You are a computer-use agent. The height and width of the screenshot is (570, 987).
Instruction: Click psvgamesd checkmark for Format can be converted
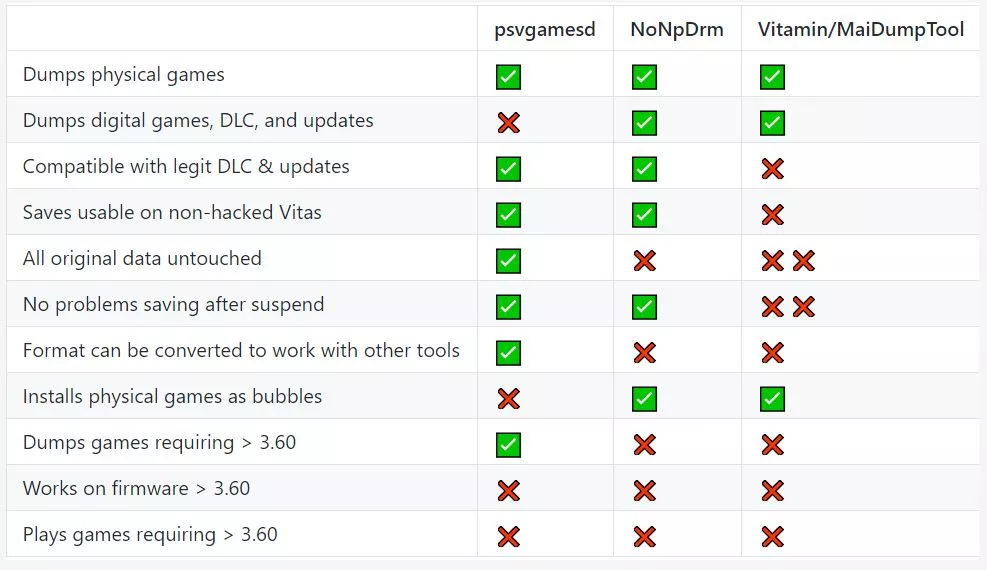[x=508, y=352]
